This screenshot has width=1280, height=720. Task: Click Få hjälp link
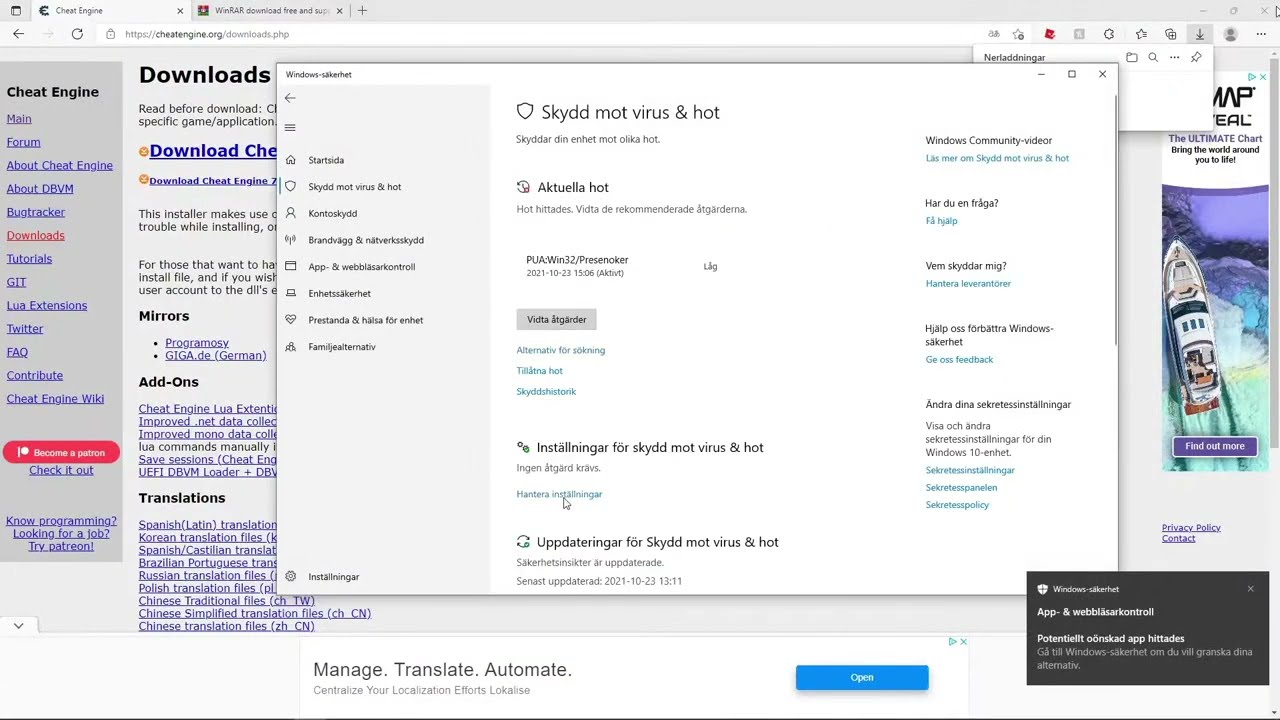941,221
